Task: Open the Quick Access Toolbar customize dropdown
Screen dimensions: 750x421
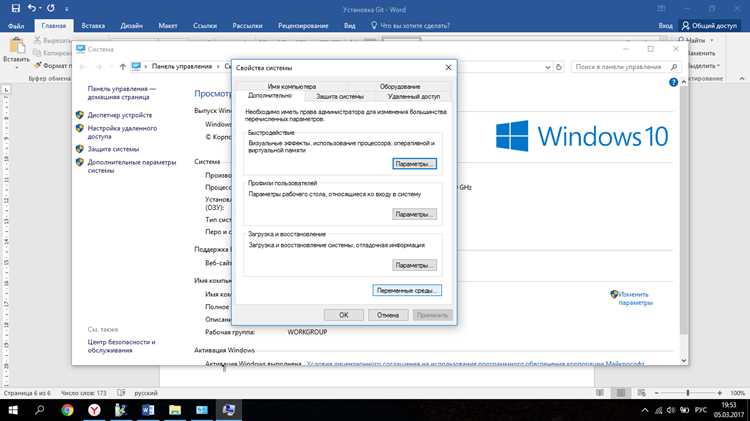Action: [66, 9]
